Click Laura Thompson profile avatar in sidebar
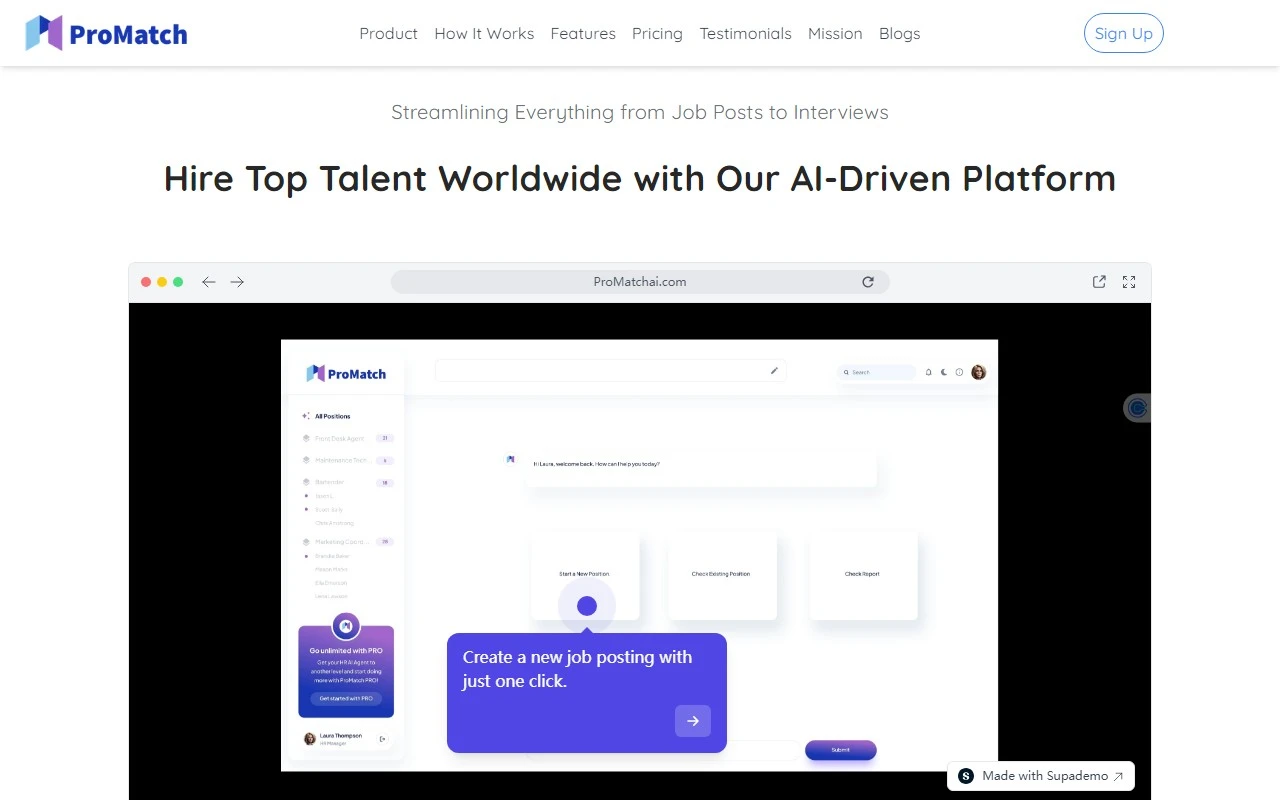This screenshot has height=800, width=1280. click(310, 739)
